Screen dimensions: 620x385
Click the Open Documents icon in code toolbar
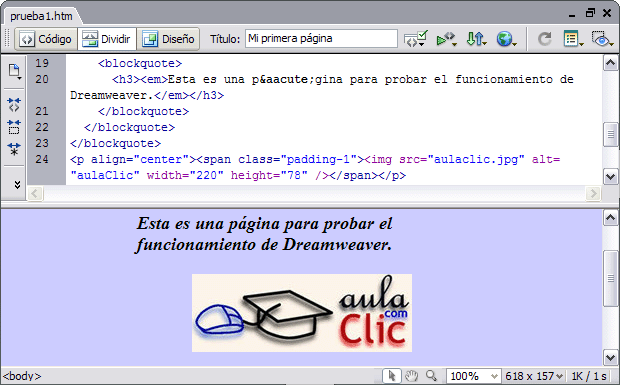pos(14,72)
